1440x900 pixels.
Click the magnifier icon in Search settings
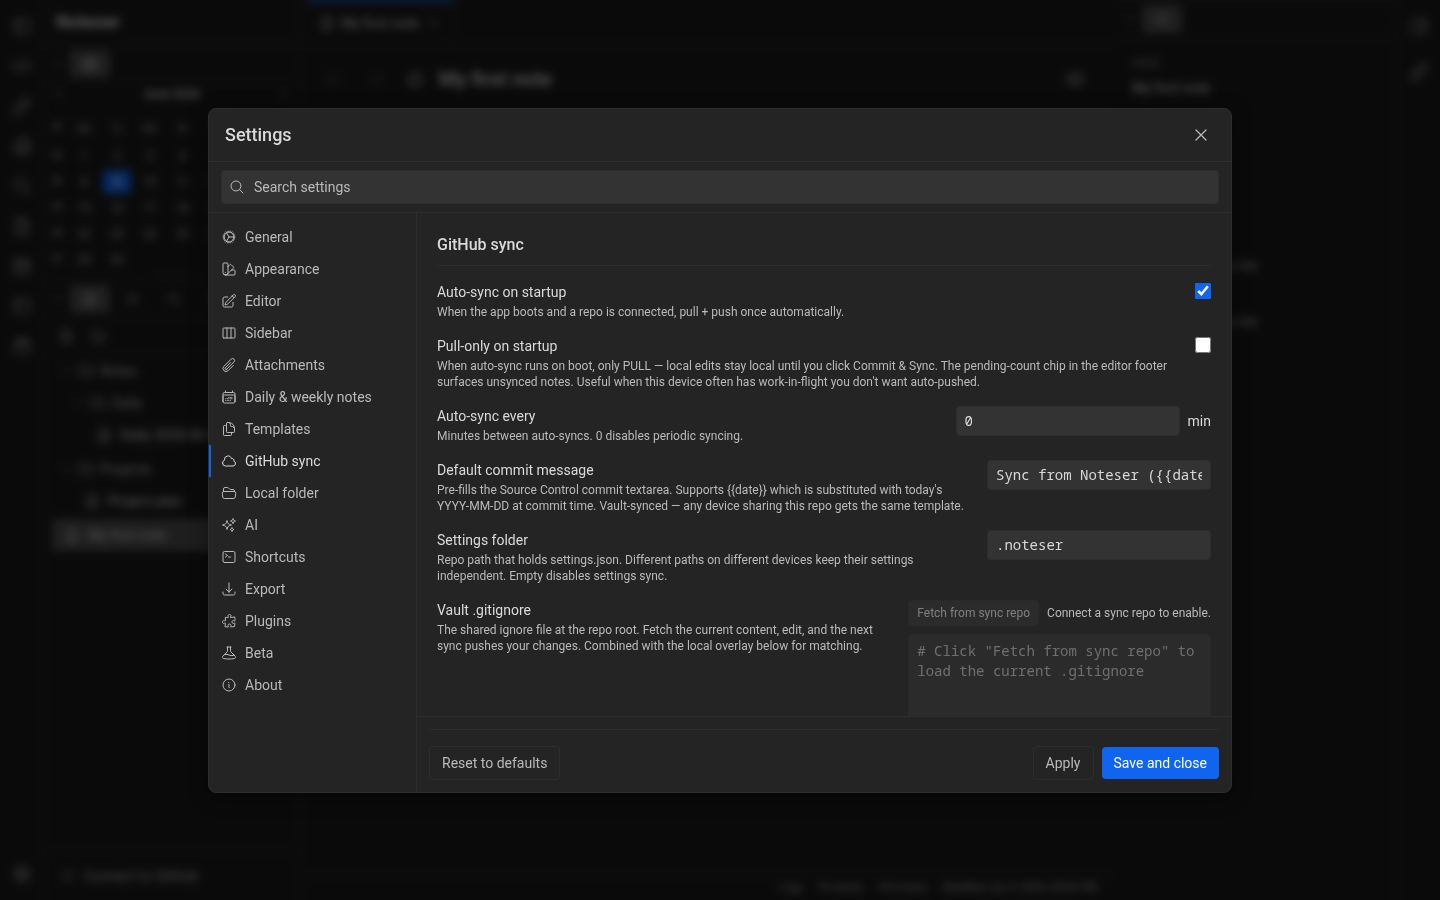click(237, 187)
